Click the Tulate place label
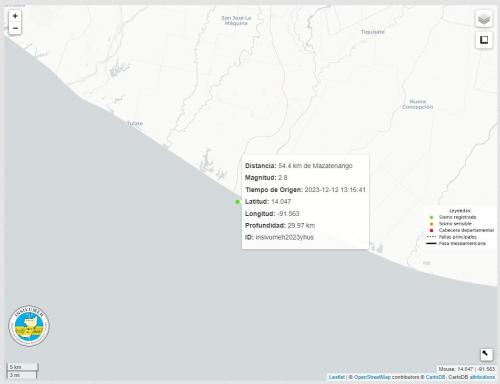 tap(135, 123)
